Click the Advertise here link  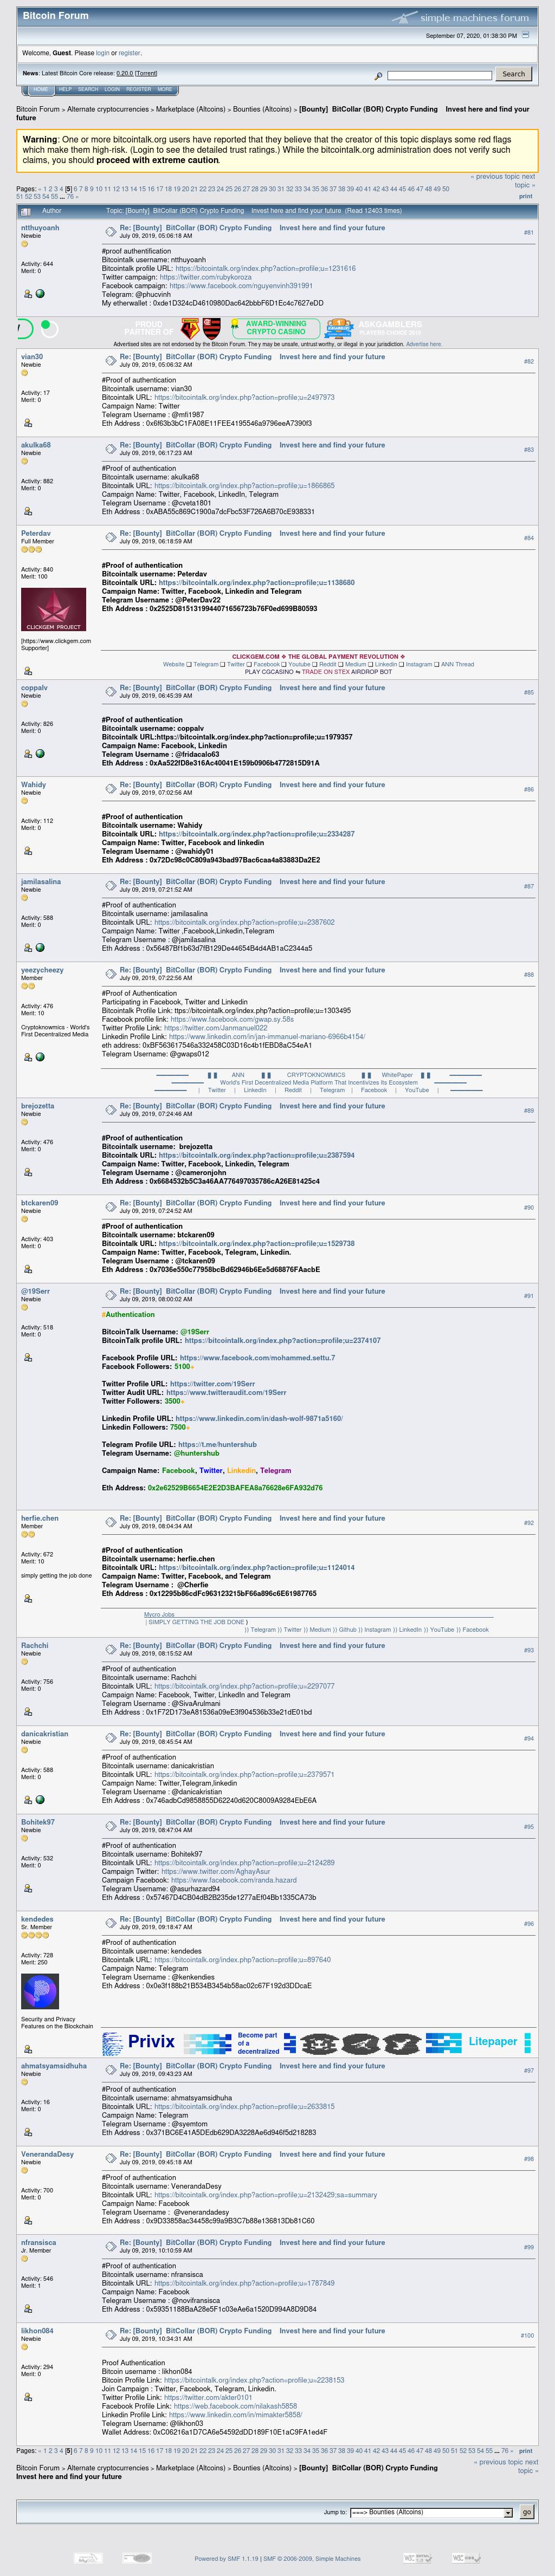click(423, 344)
